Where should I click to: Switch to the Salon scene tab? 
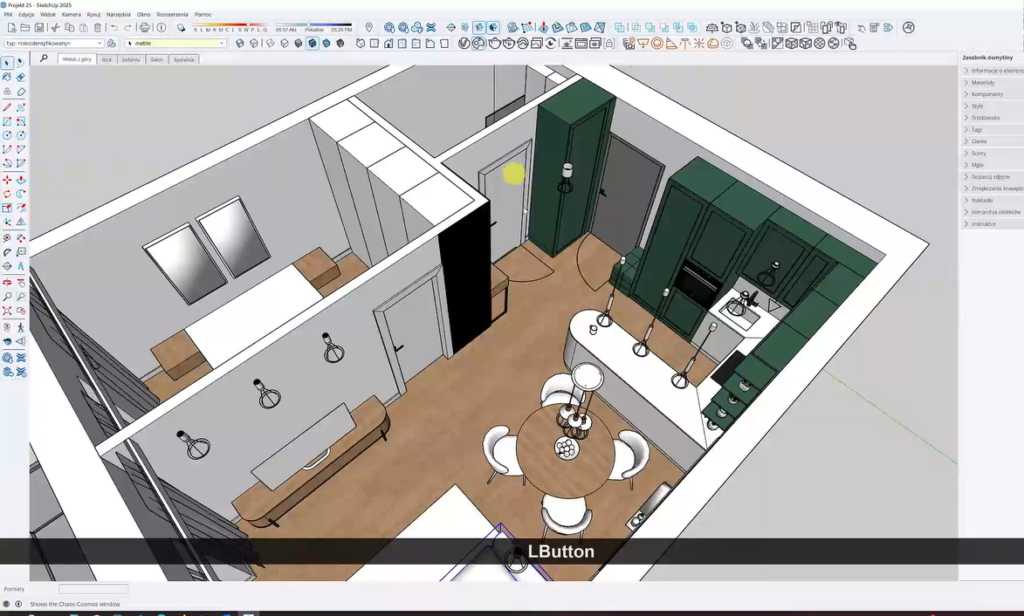tap(157, 60)
